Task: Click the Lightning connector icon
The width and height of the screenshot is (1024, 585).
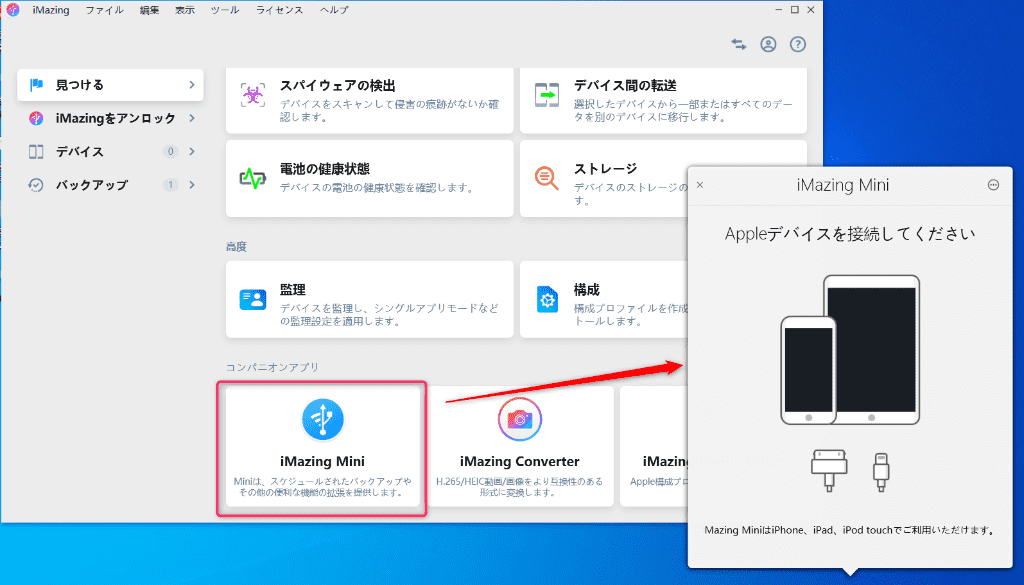Action: coord(881,472)
